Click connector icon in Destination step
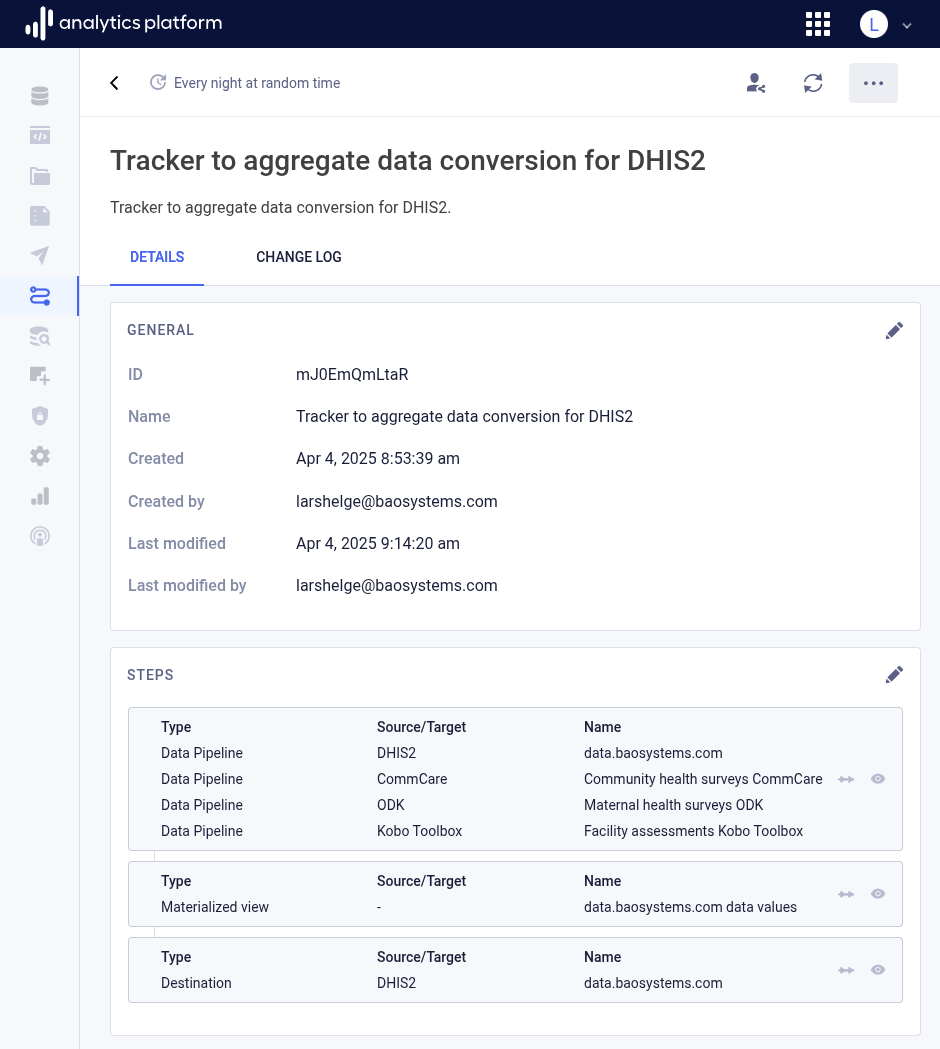Viewport: 940px width, 1049px height. [846, 970]
